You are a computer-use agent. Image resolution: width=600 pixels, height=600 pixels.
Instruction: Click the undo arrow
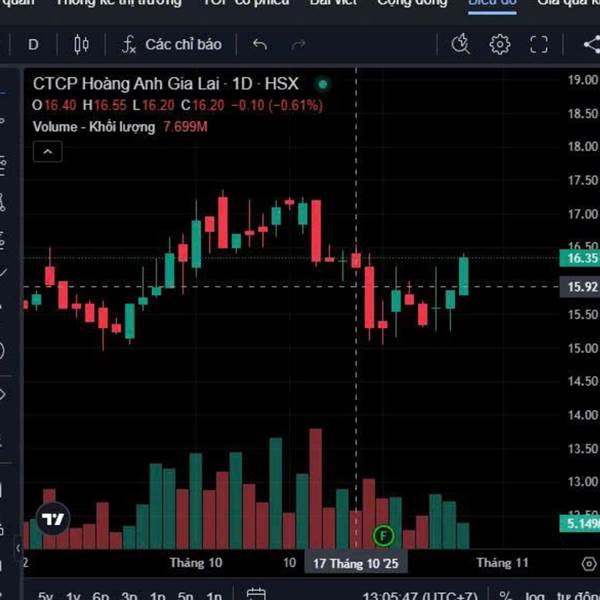(x=260, y=45)
